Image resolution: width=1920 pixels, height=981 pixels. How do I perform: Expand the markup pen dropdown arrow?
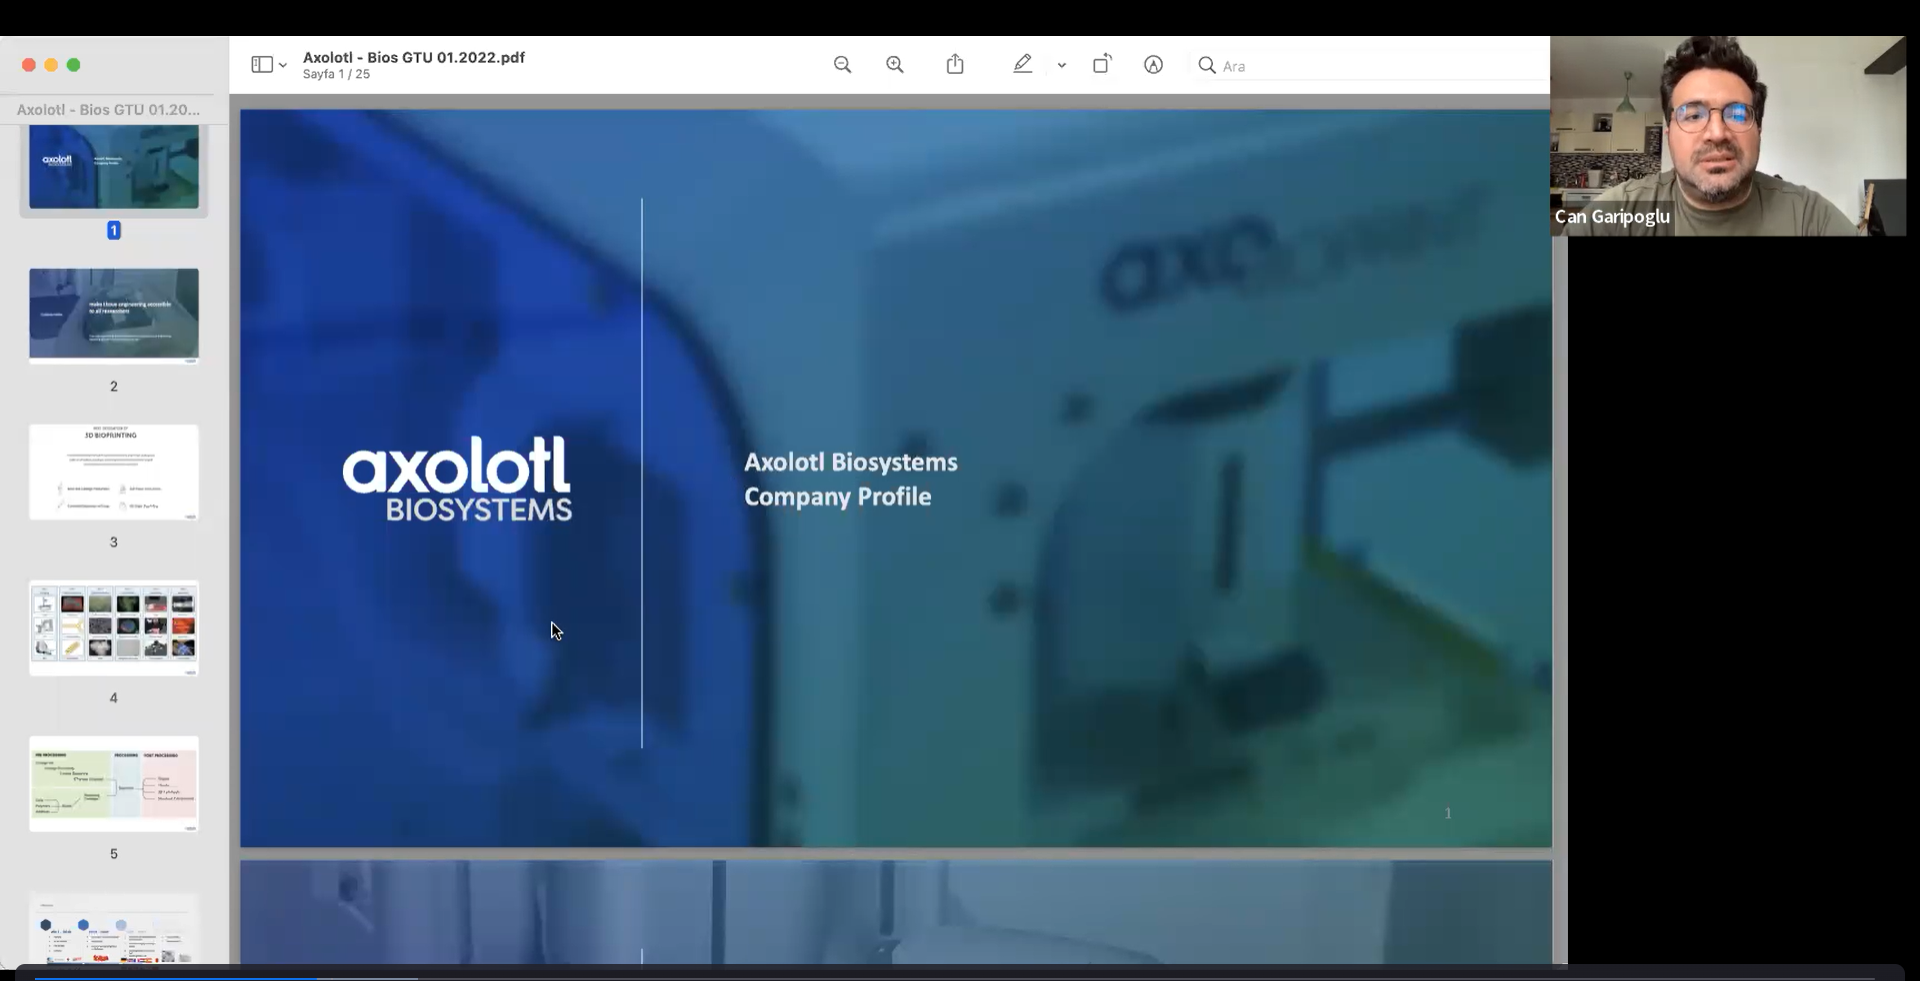point(1061,65)
